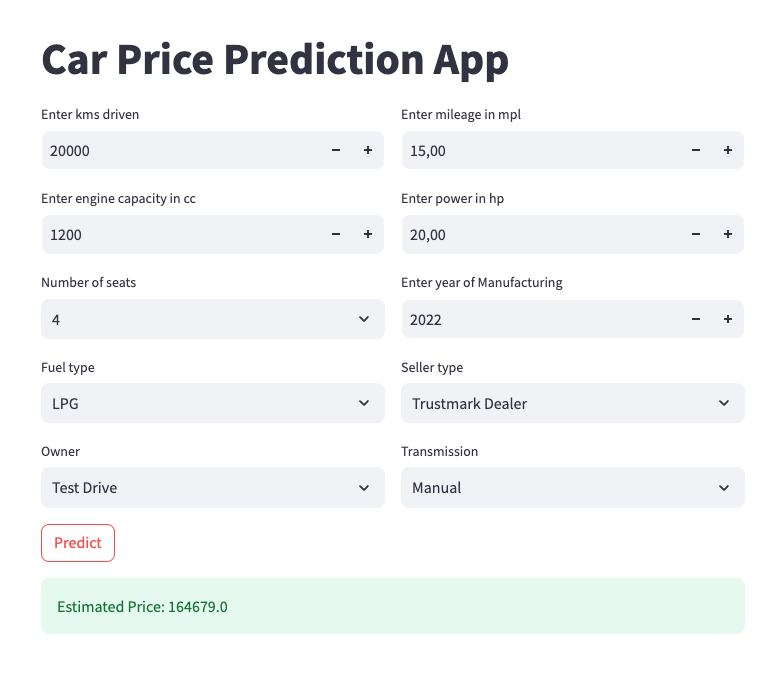Decrease power in hp value
The image size is (777, 681).
coord(696,234)
